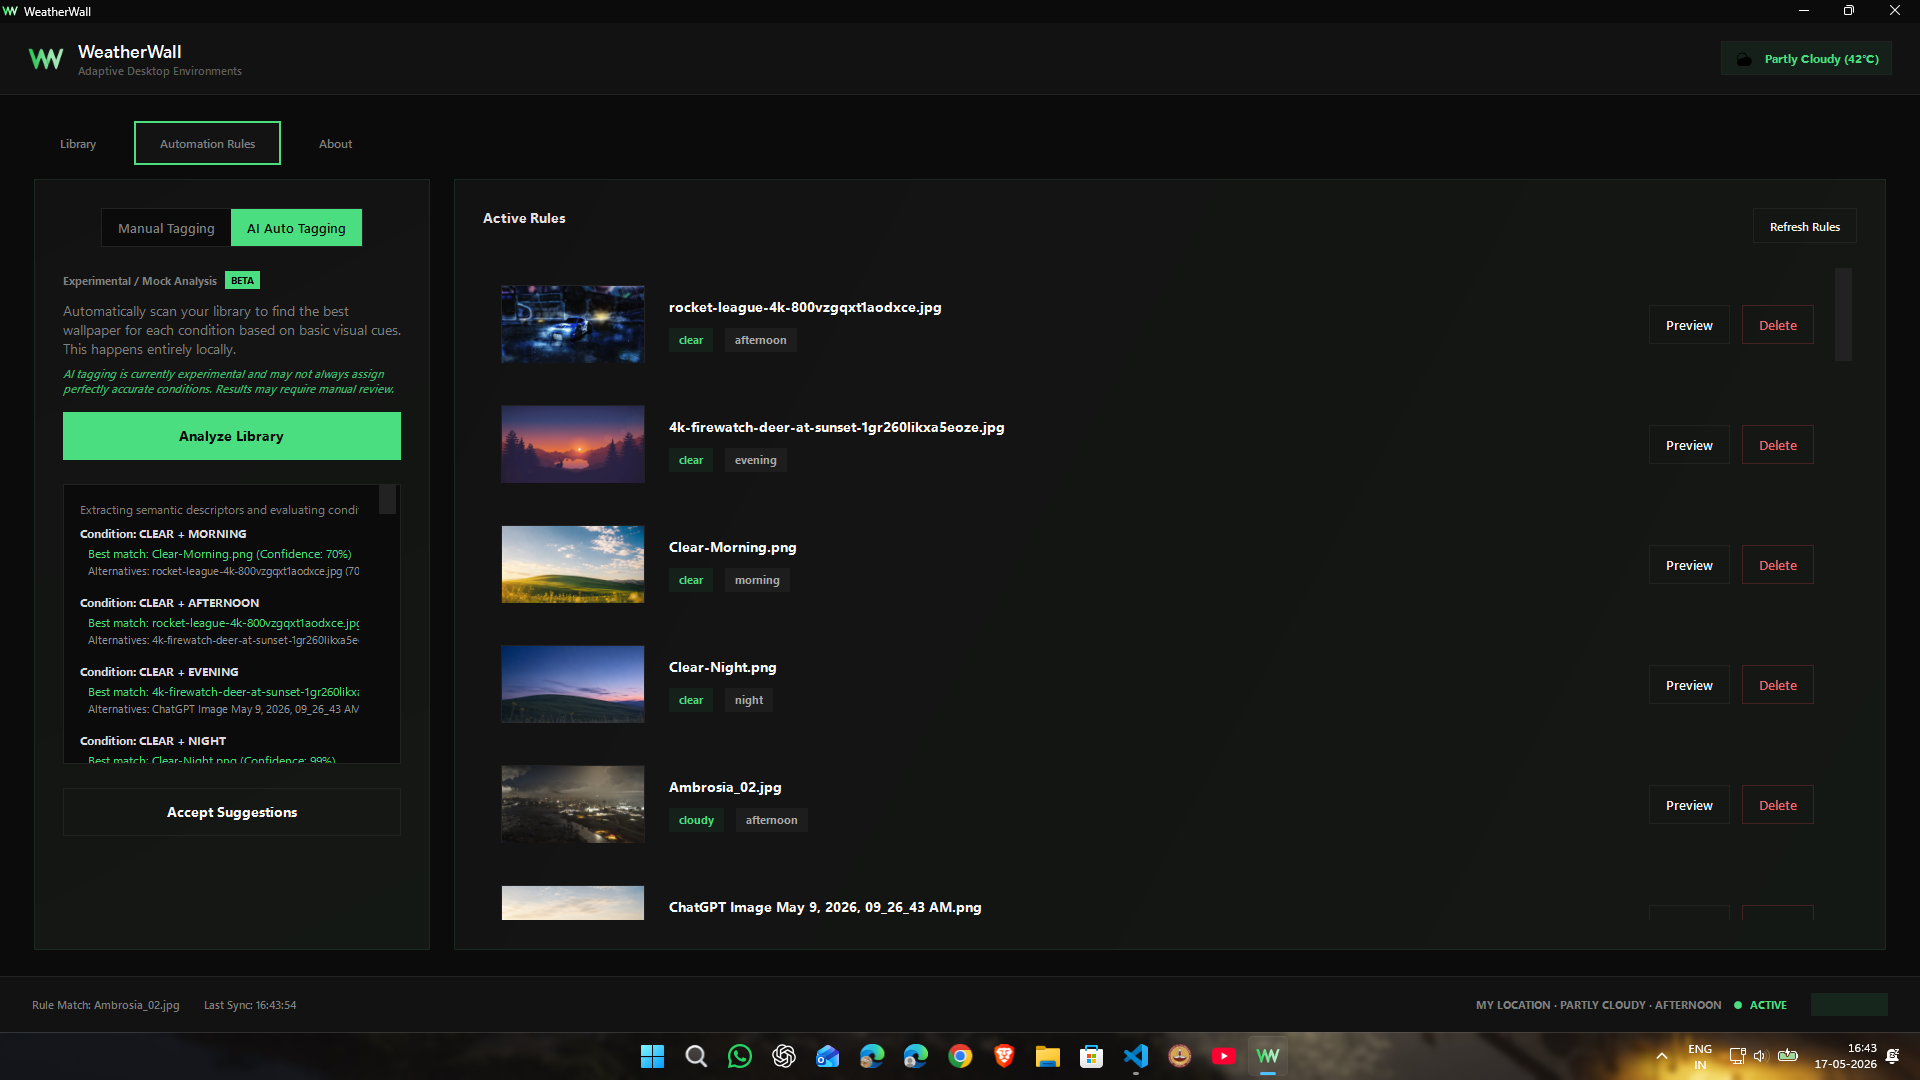Click the ACTIVE status indicator

(1760, 1005)
